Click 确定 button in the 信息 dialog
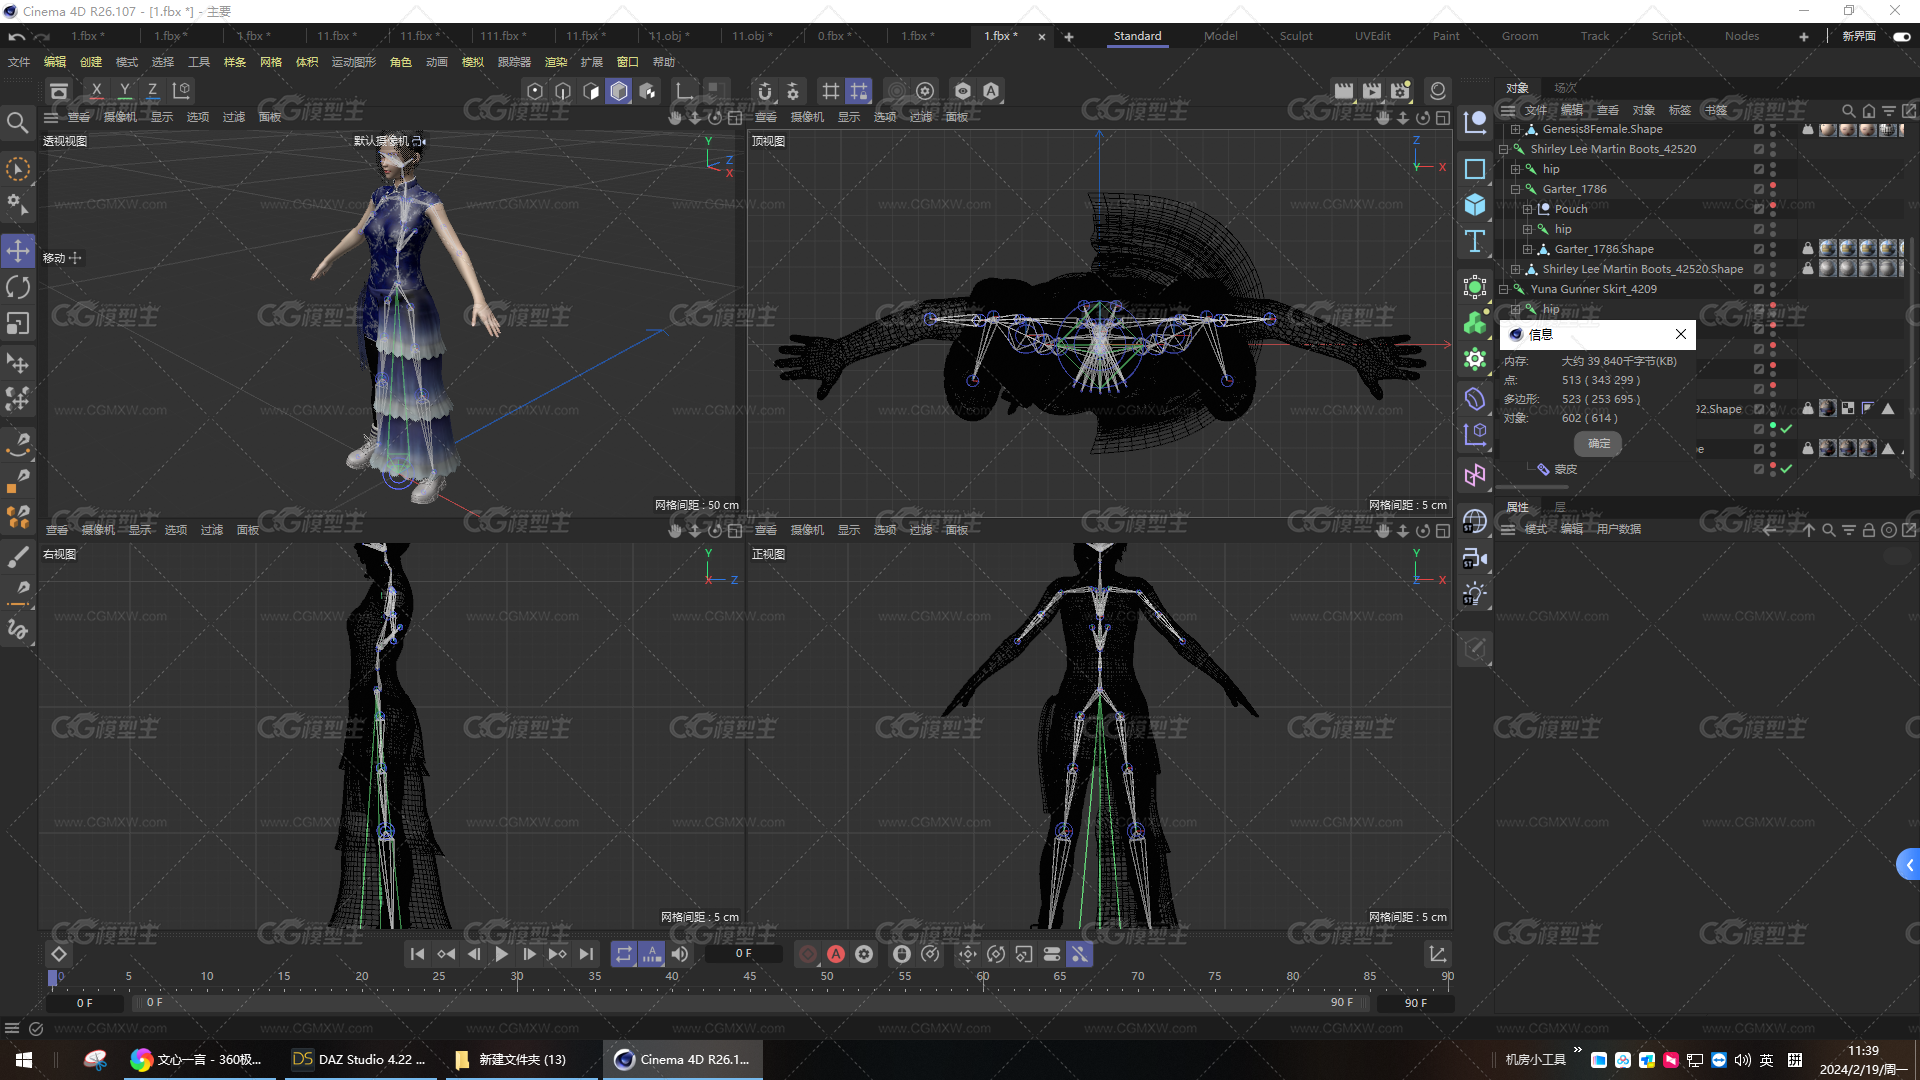This screenshot has width=1920, height=1080. [x=1598, y=443]
